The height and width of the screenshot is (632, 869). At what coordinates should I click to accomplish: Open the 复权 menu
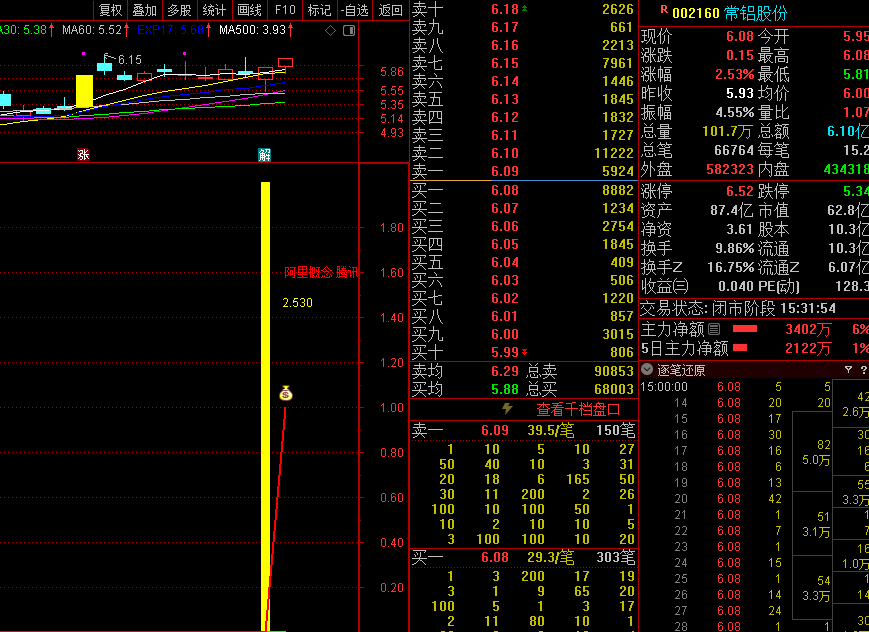(109, 10)
